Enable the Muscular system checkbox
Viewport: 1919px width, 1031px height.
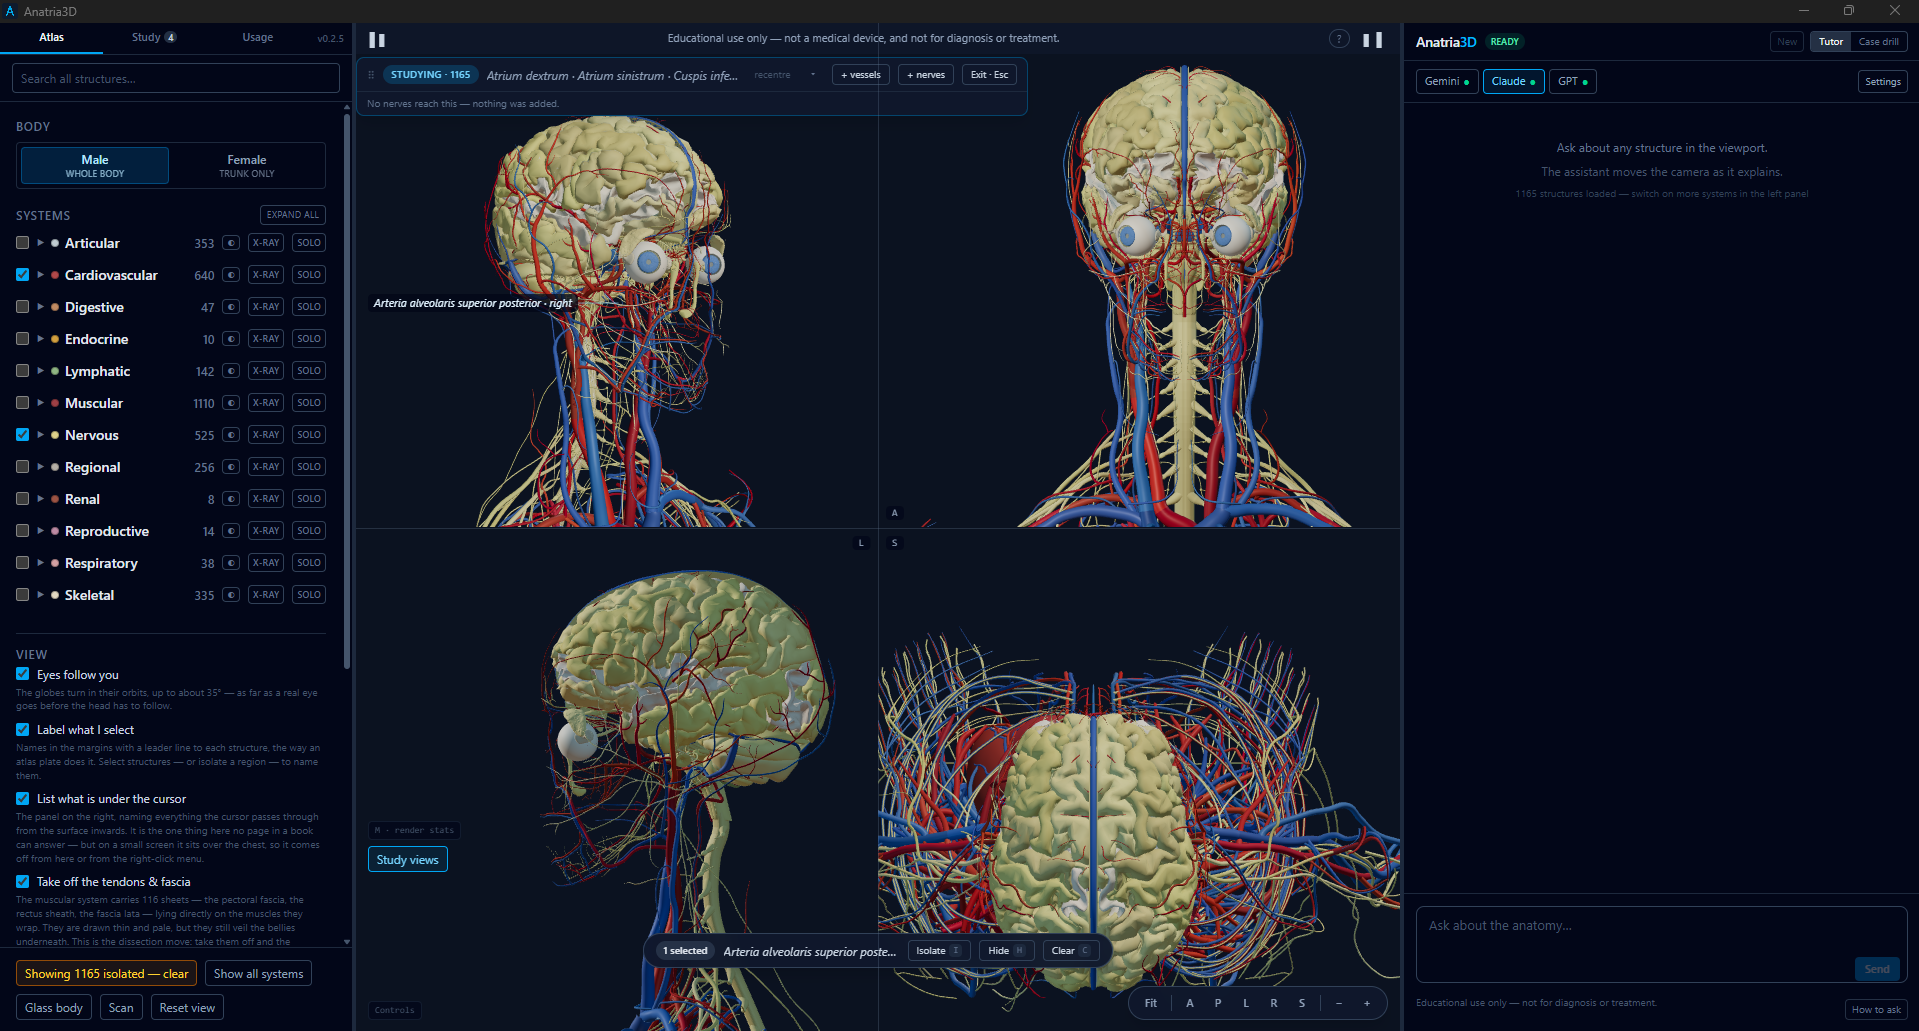tap(23, 403)
